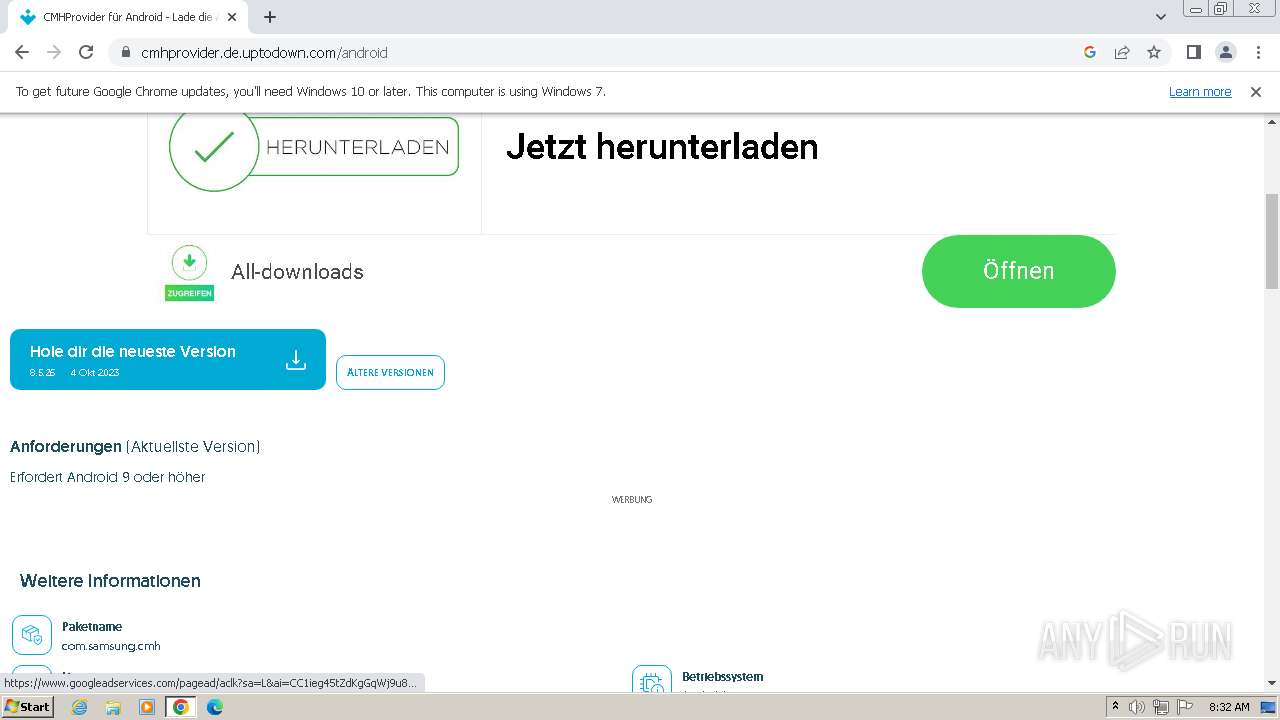Click the WERBUNG label
The image size is (1280, 720).
632,499
